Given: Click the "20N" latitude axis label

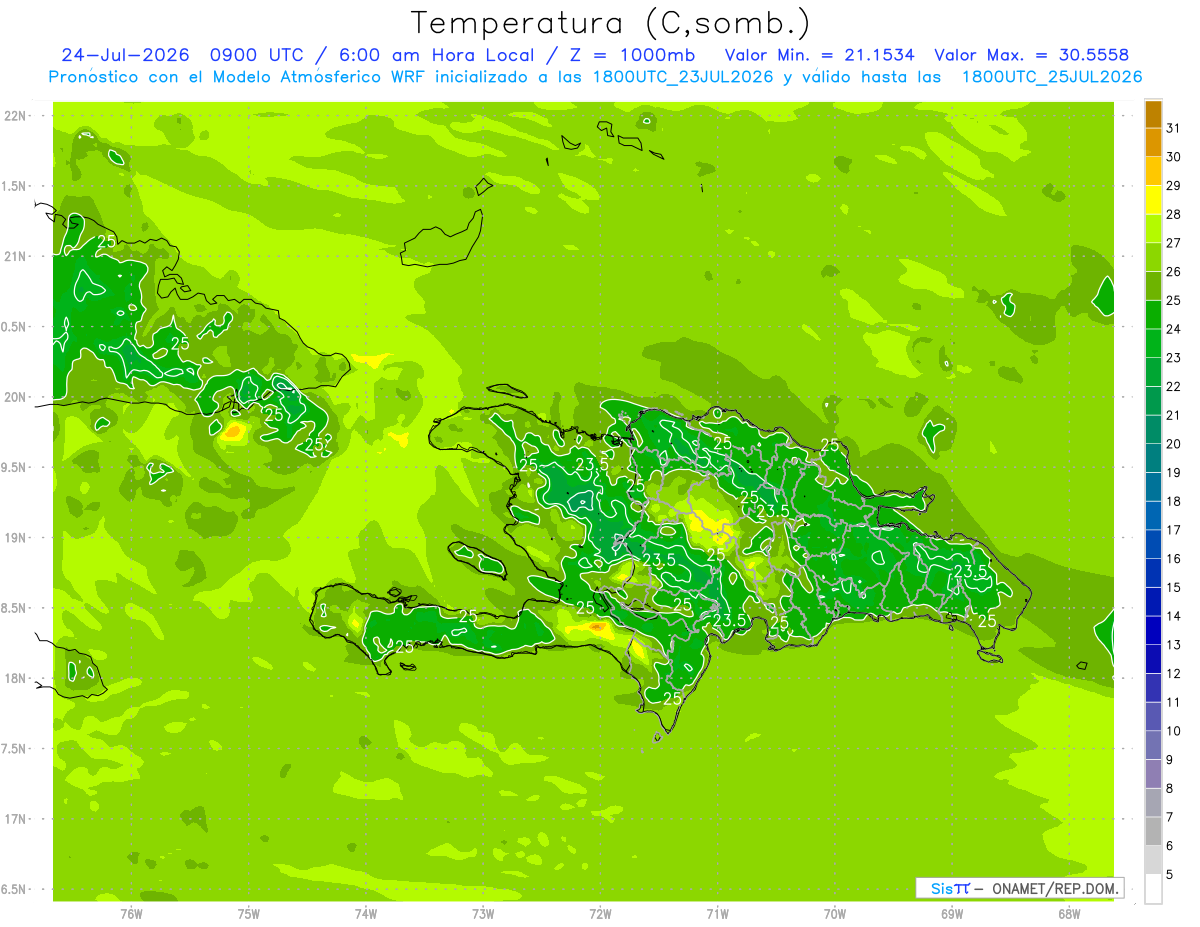Looking at the screenshot, I should (x=16, y=397).
